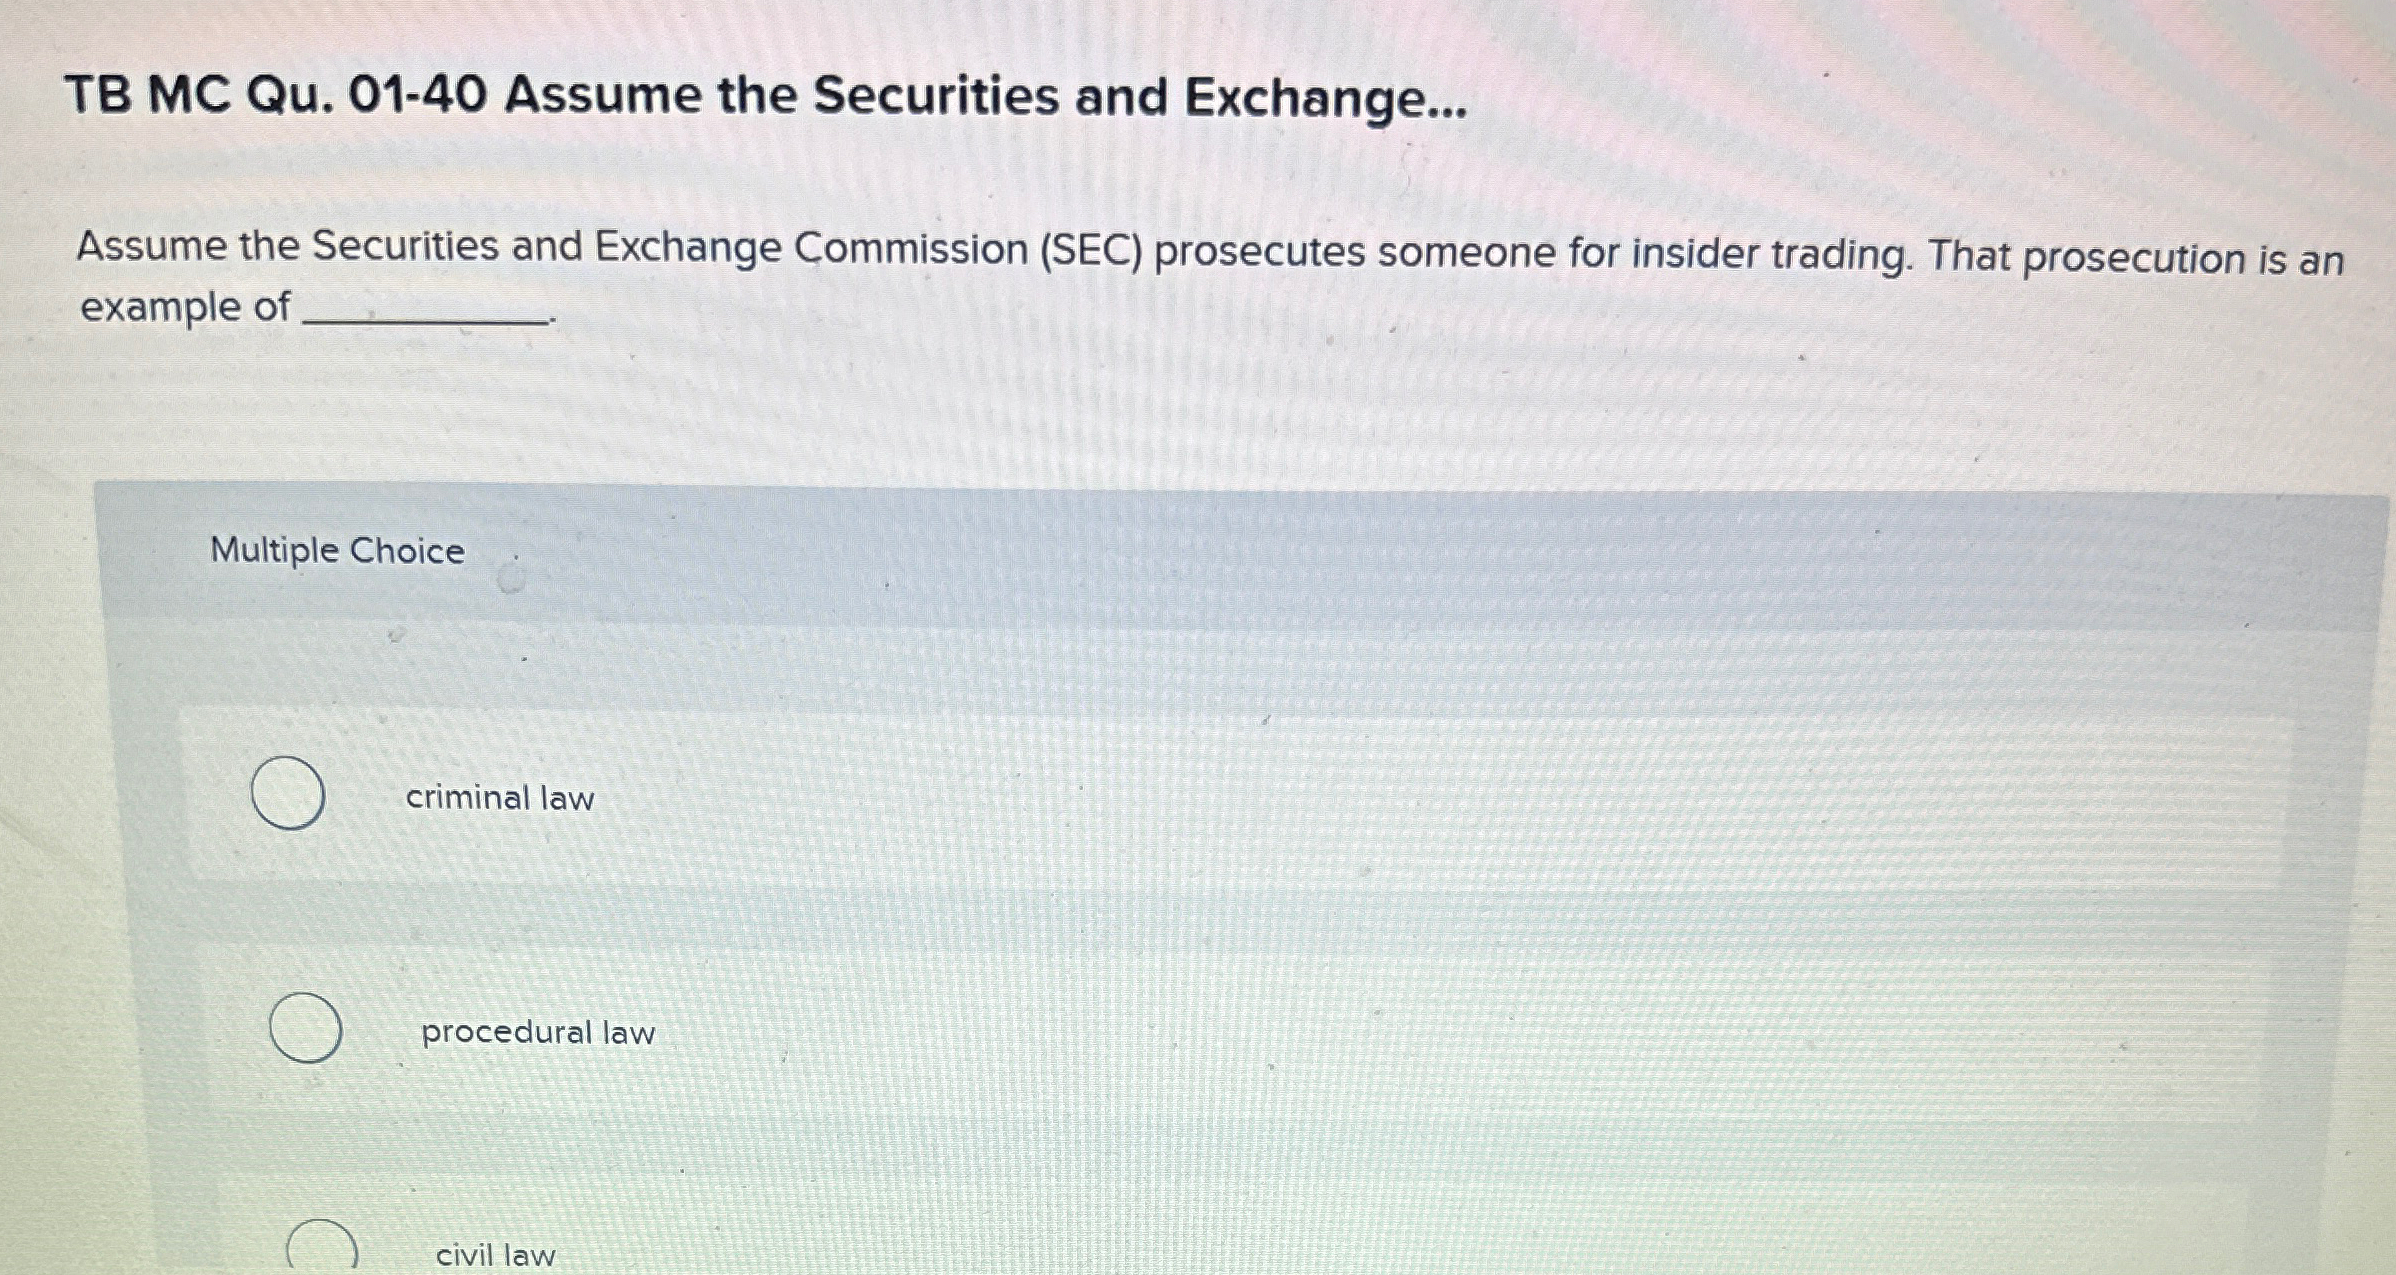Click the words example of in the question

tap(181, 309)
